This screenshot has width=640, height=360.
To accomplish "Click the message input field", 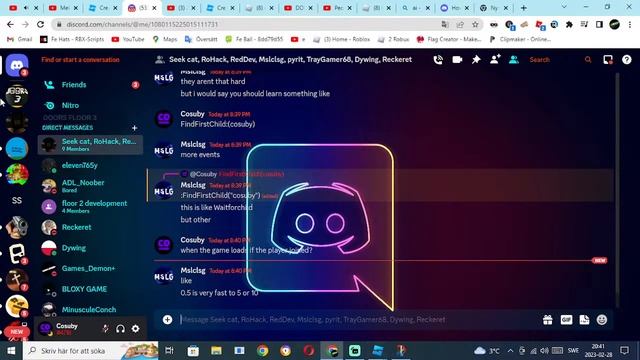I will tap(359, 320).
